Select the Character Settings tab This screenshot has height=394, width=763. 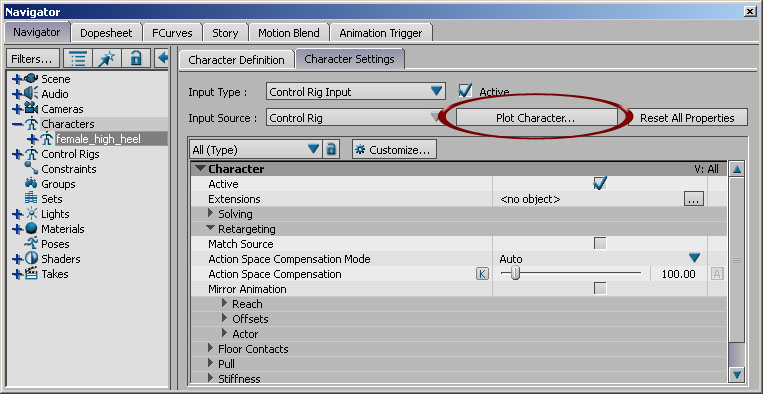click(x=349, y=59)
